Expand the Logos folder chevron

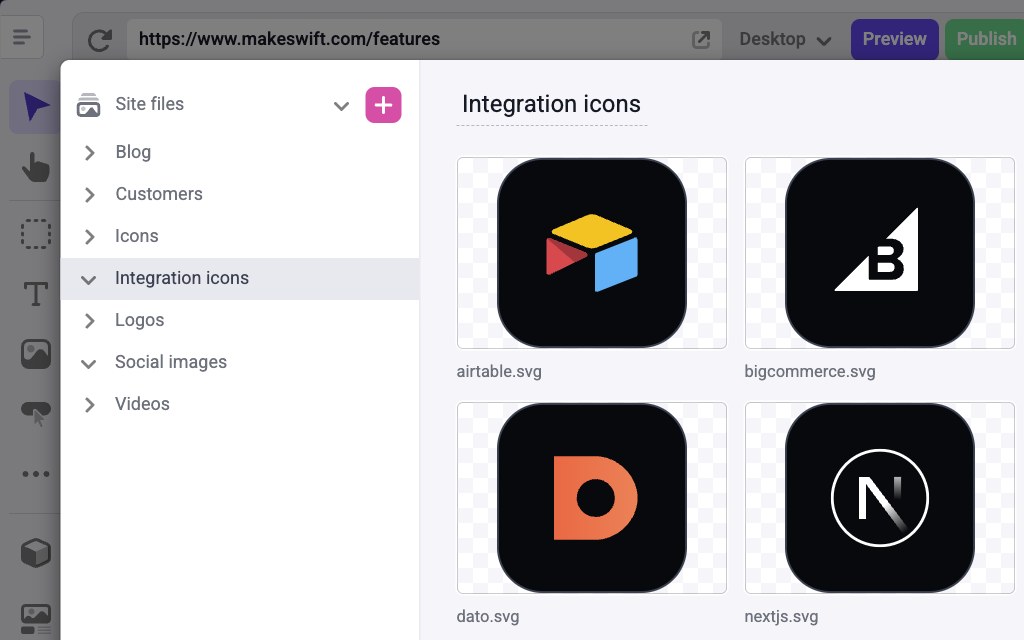pyautogui.click(x=89, y=321)
